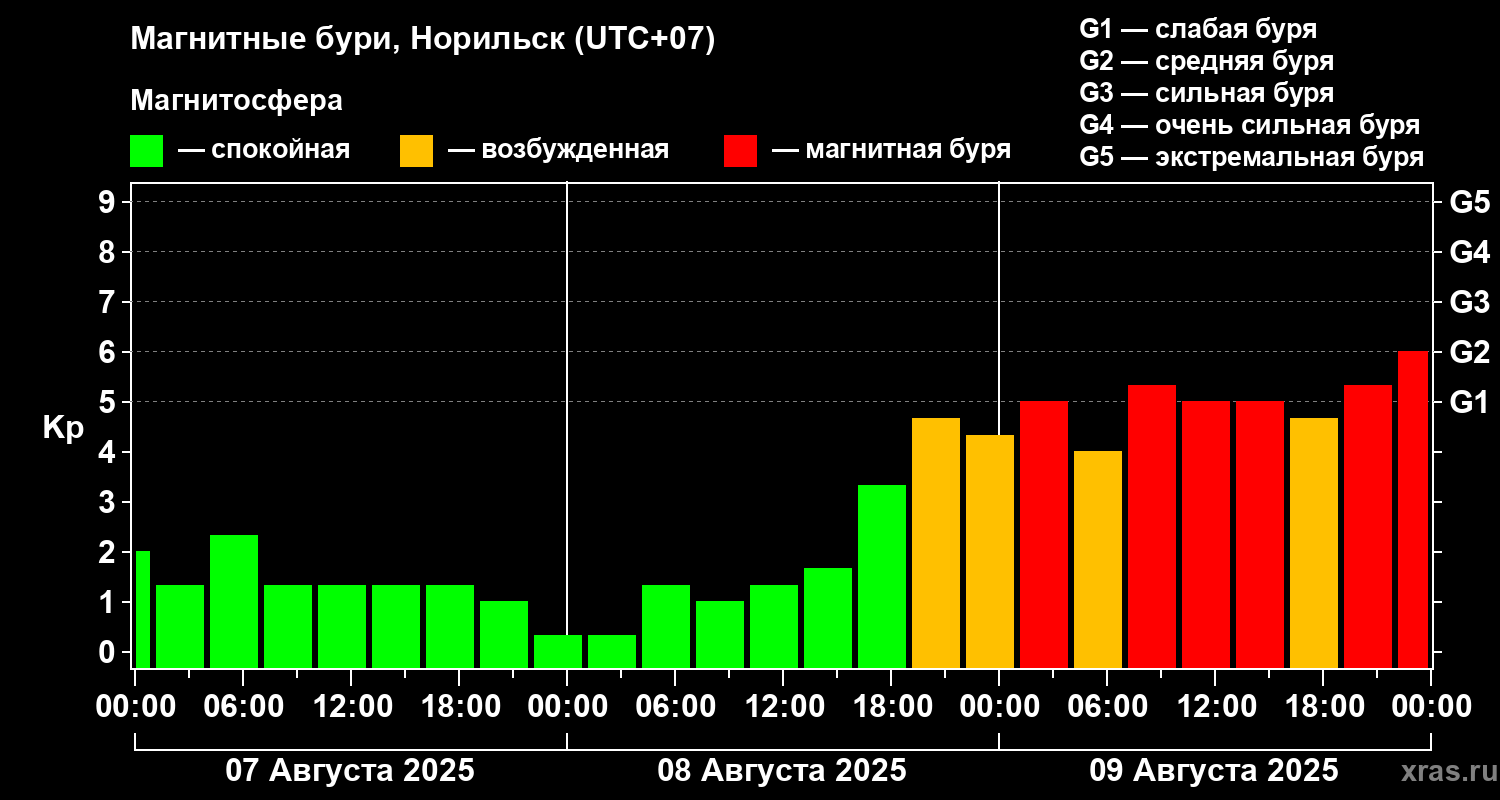Click the '06:00' time label for 09 Августа
1500x800 pixels.
click(x=1107, y=706)
